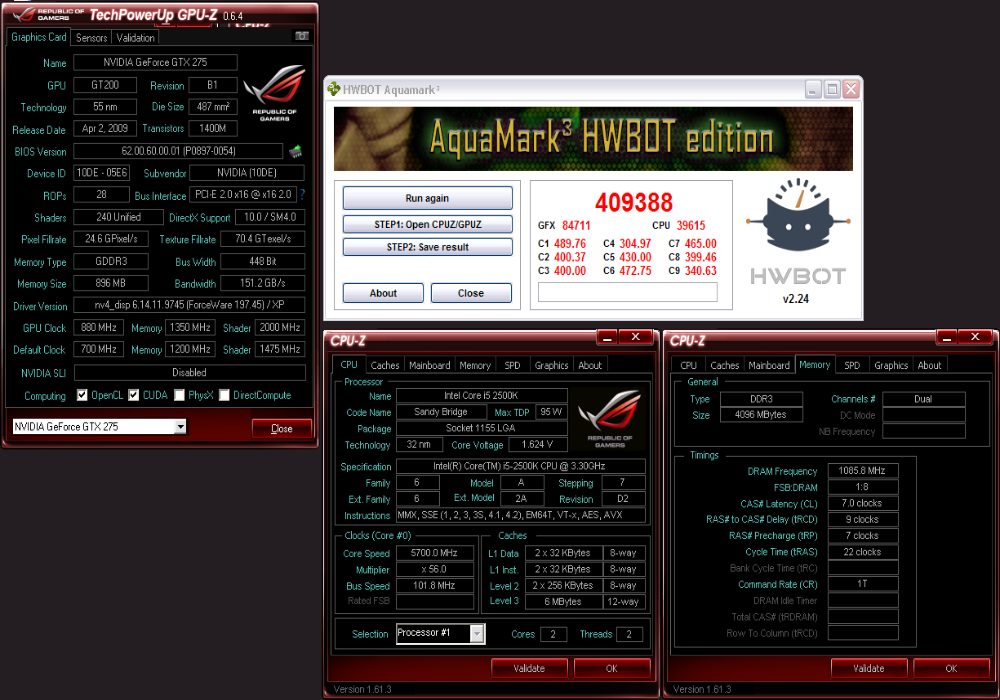1000x700 pixels.
Task: Click the Specification field in CPU-Z
Action: pyautogui.click(x=520, y=466)
